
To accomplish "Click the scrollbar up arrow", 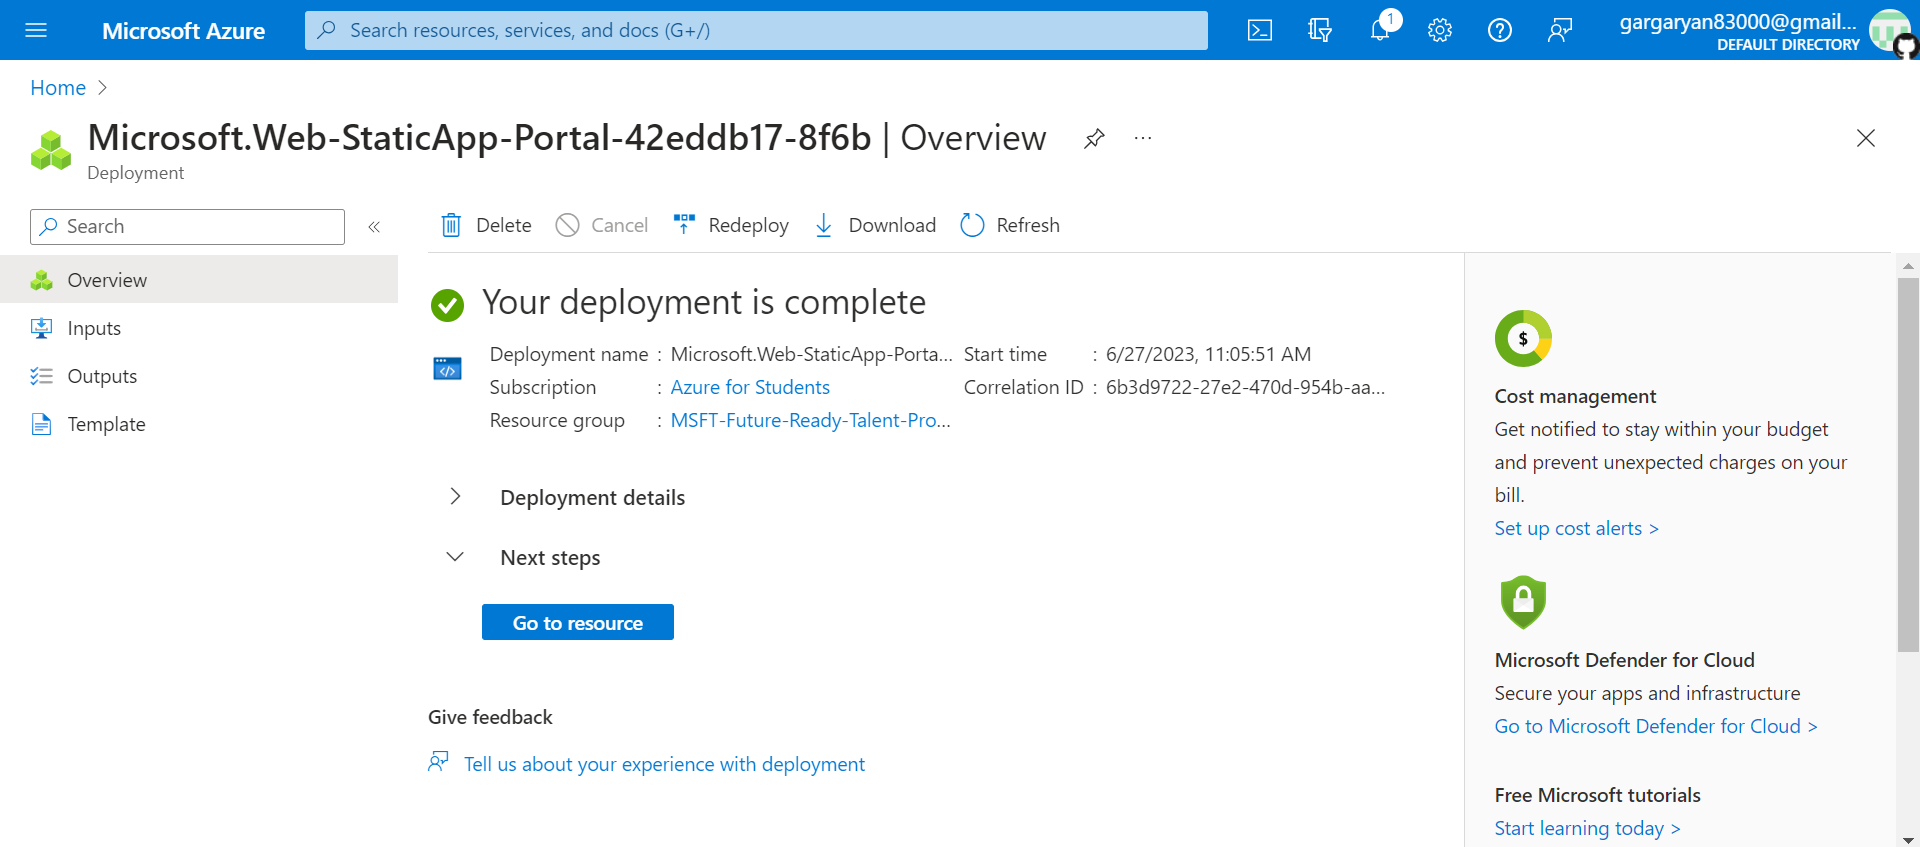I will (1908, 266).
